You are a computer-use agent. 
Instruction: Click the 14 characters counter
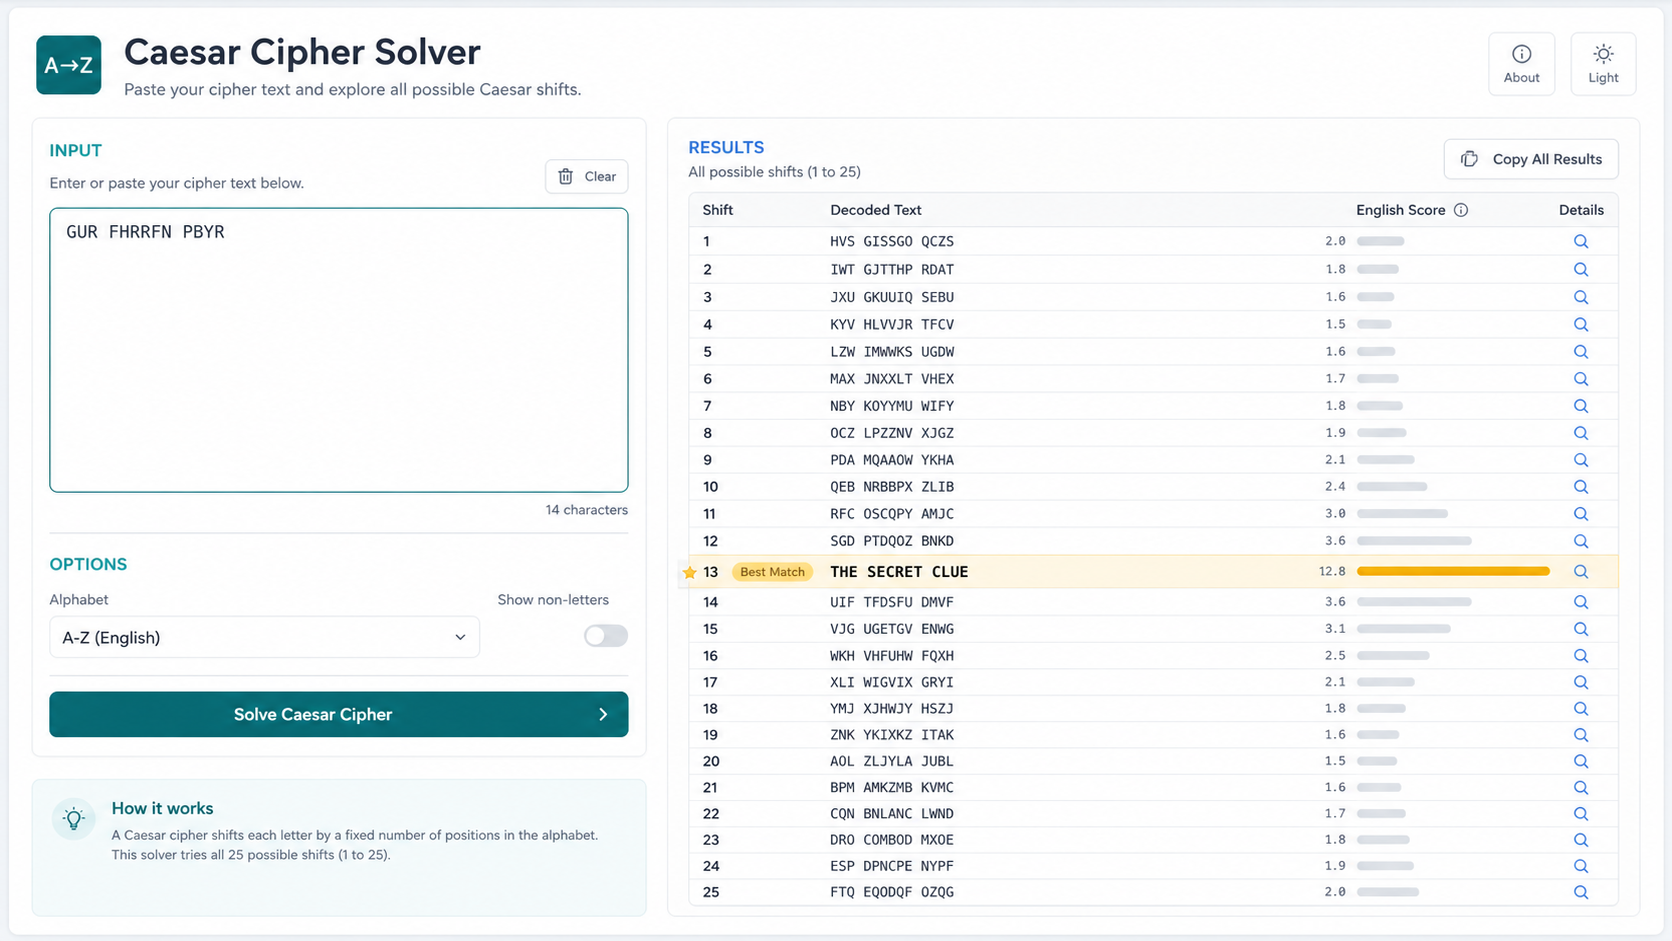(587, 510)
